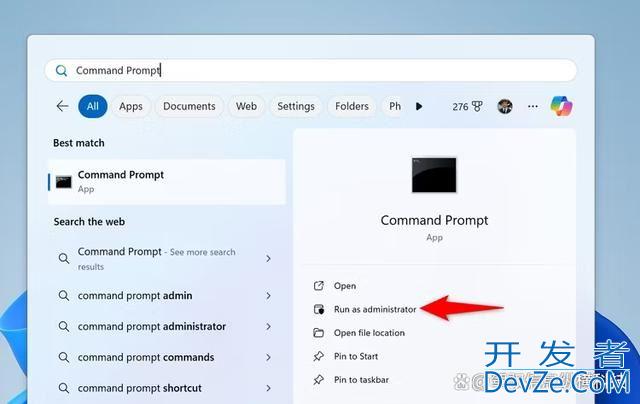This screenshot has width=640, height=404.
Task: Click the search magnifier icon in search box
Action: click(61, 71)
